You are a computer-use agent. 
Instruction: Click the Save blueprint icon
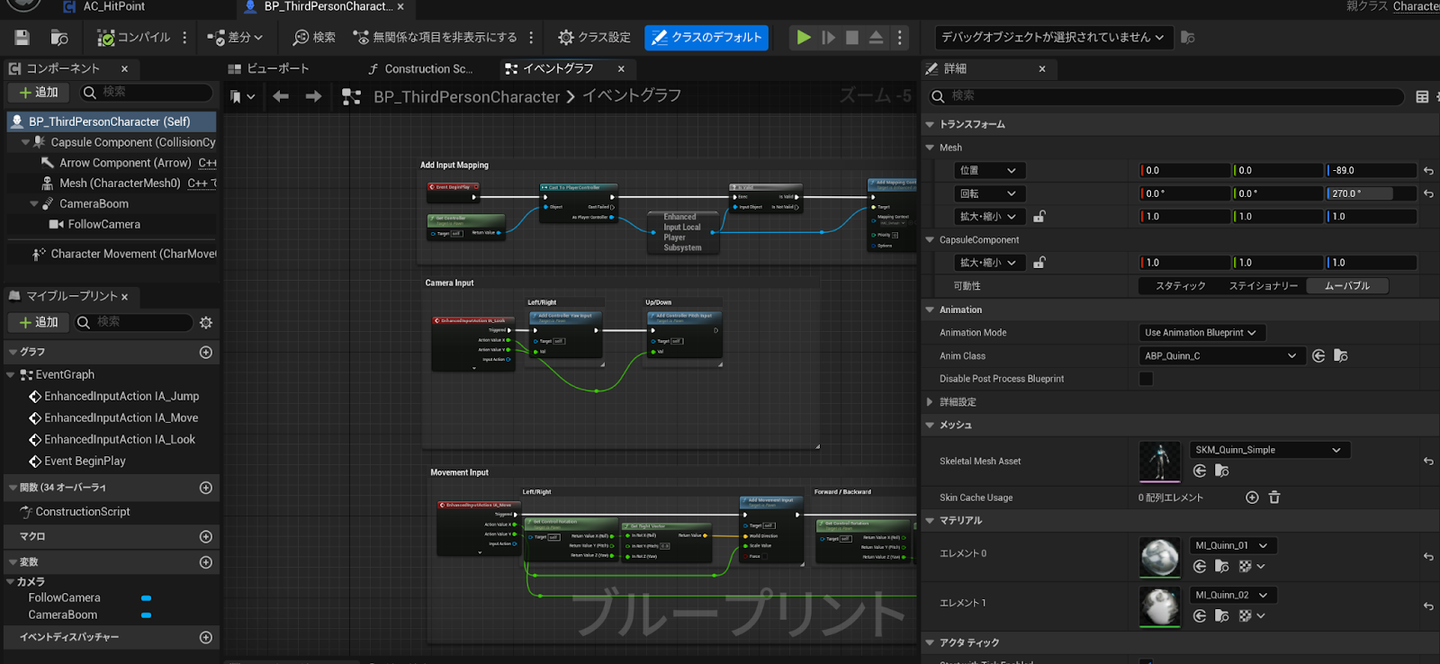[22, 38]
